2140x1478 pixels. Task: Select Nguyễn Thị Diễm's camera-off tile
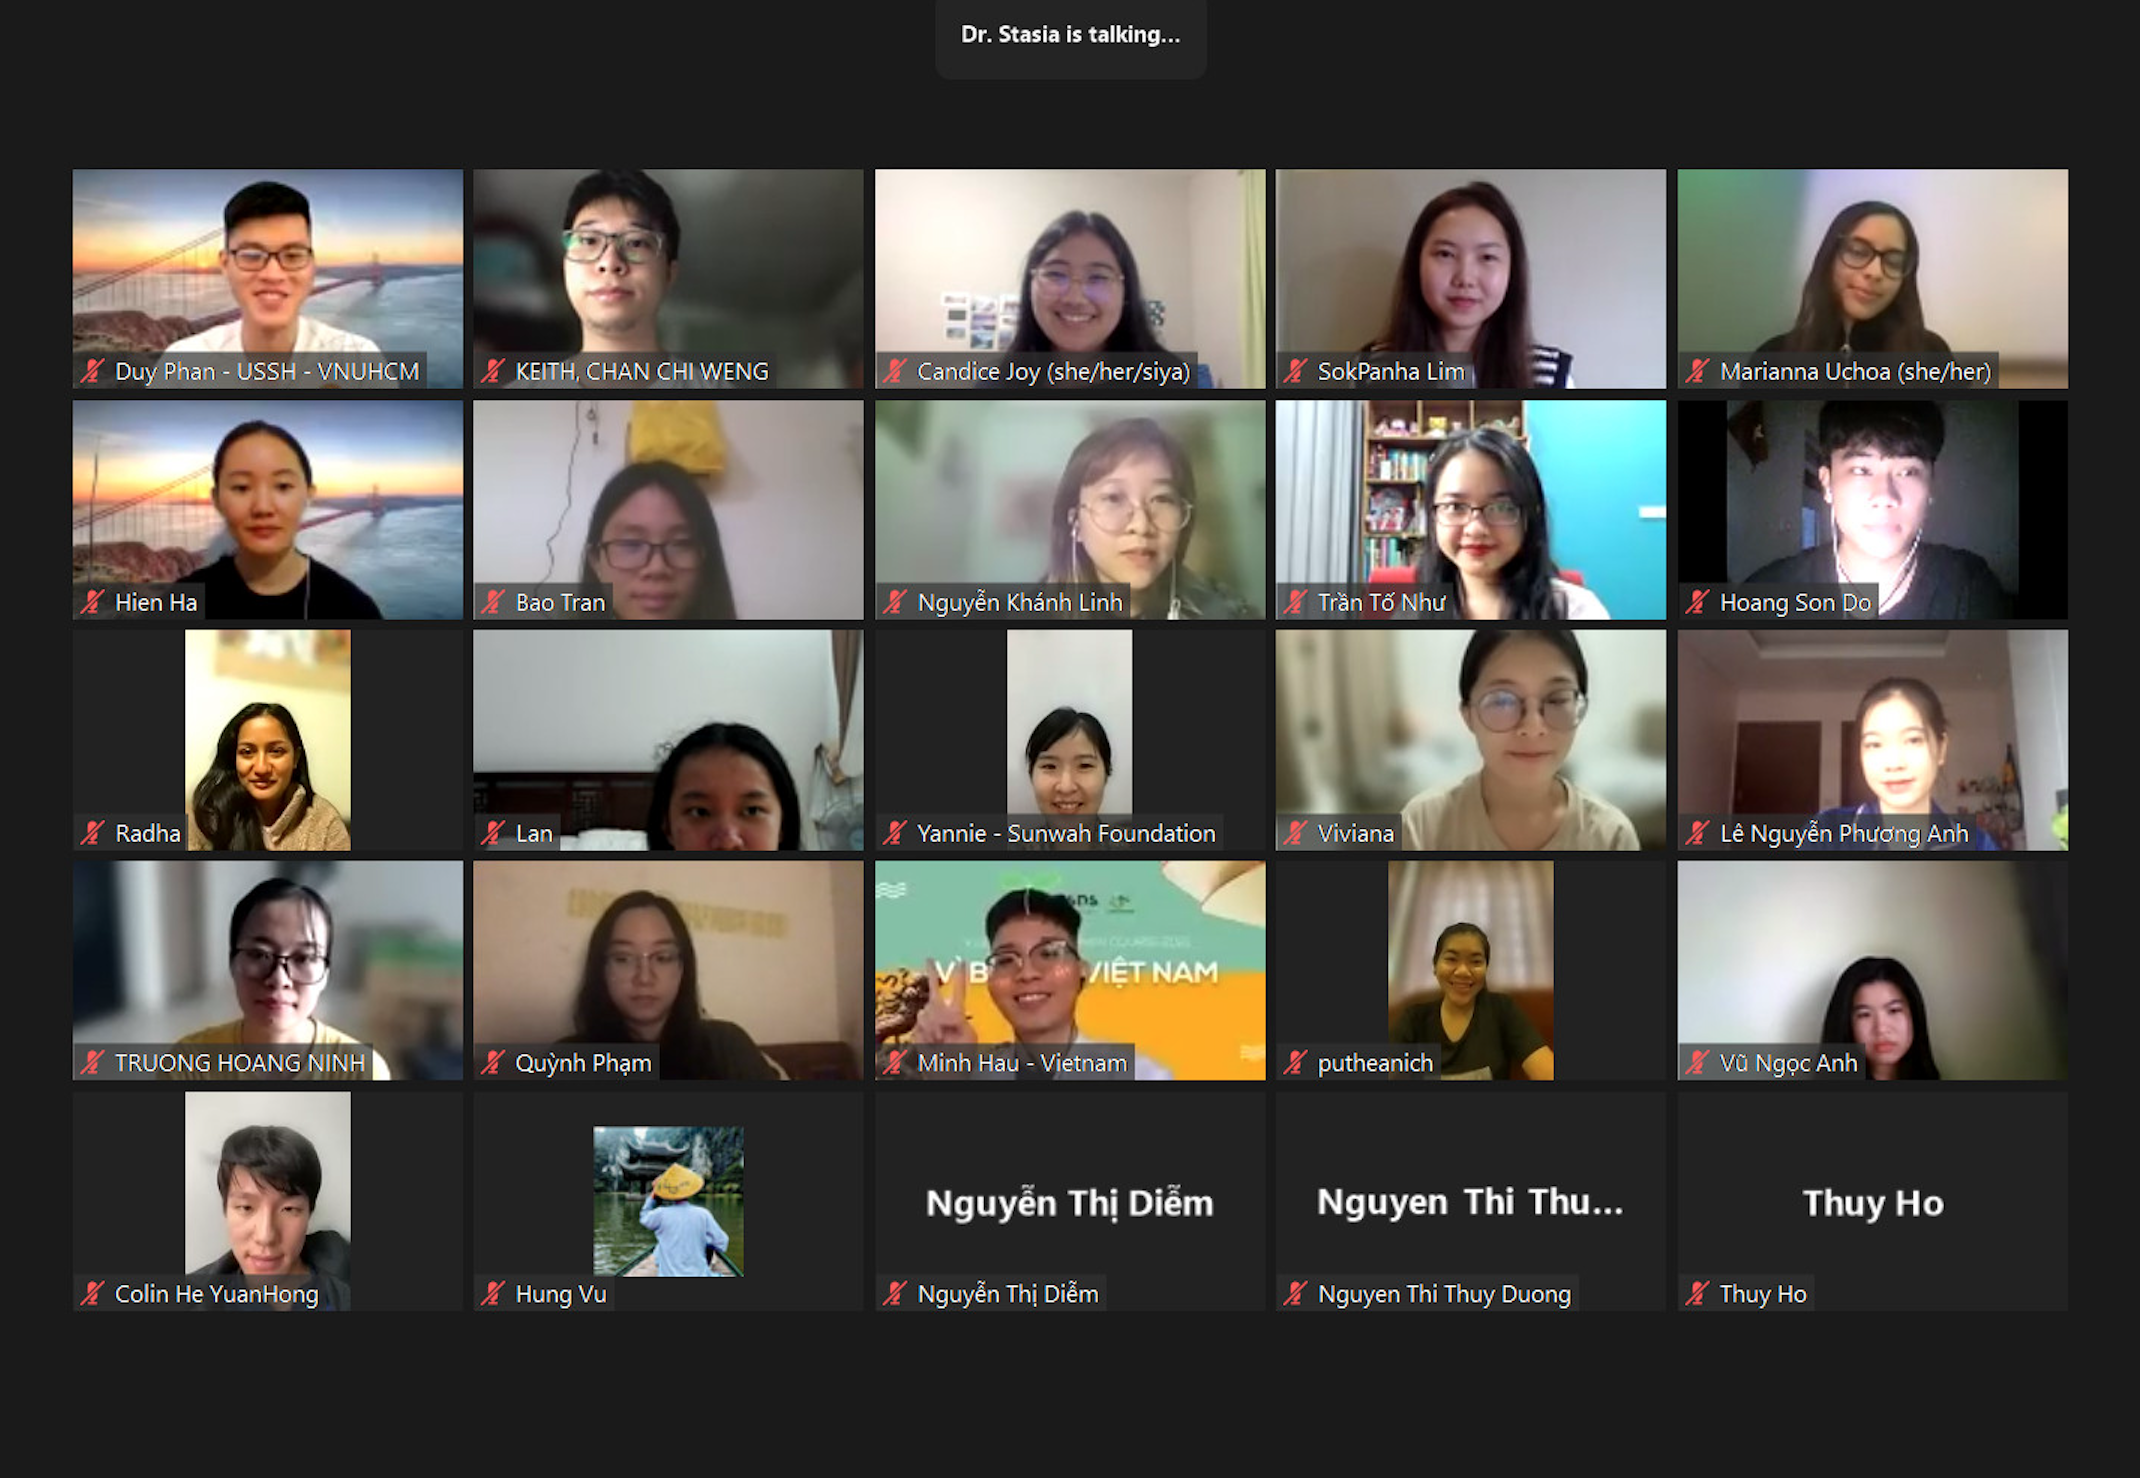[x=1070, y=1201]
